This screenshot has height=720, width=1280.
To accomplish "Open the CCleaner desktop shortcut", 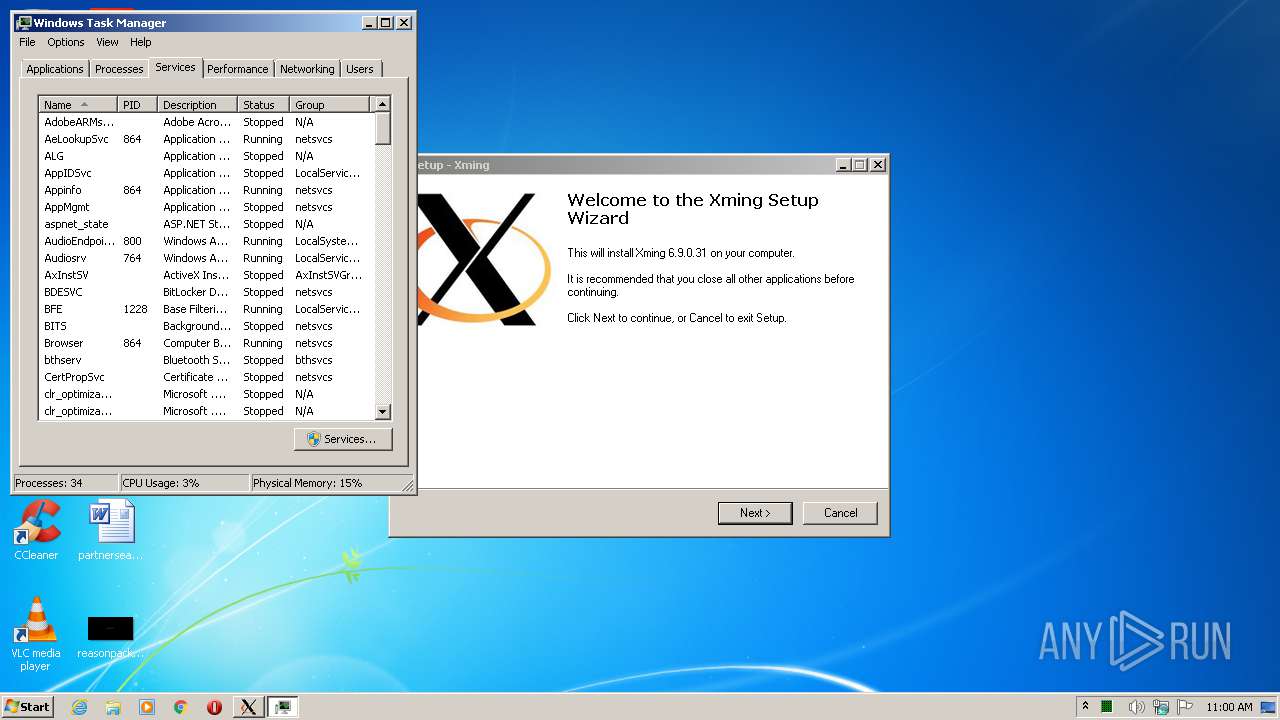I will tap(37, 530).
